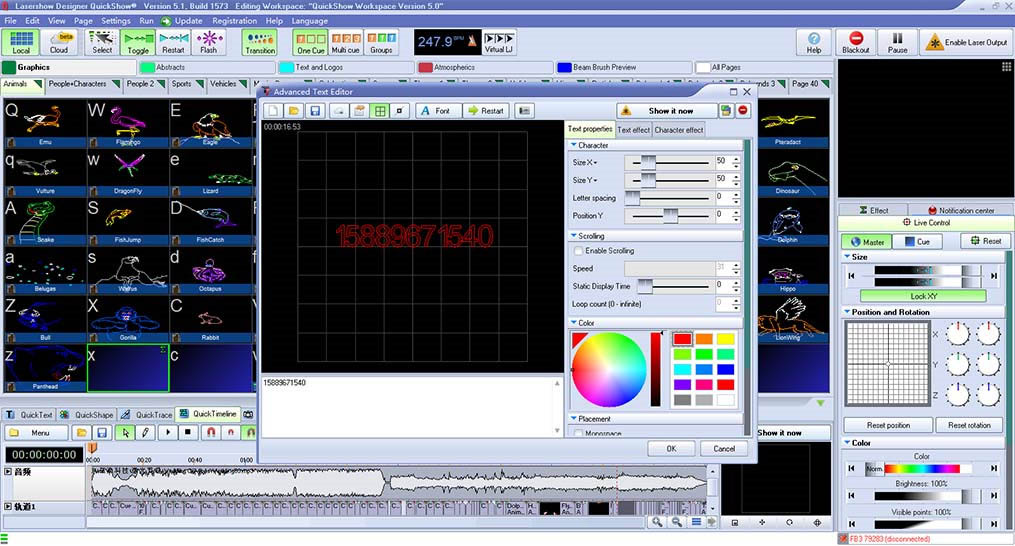
Task: Open the Settings menu
Action: (115, 21)
